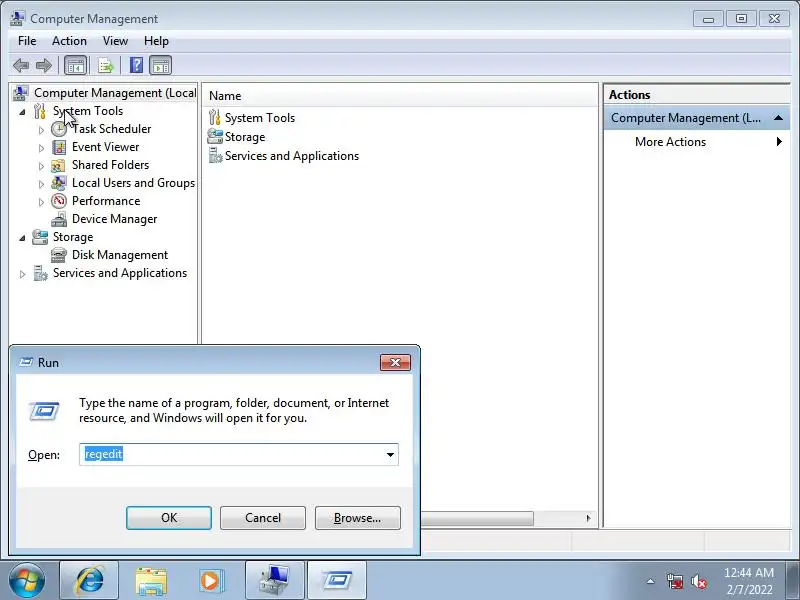Screen dimensions: 800x600
Task: Launch Internet Explorer from the taskbar
Action: [89, 581]
